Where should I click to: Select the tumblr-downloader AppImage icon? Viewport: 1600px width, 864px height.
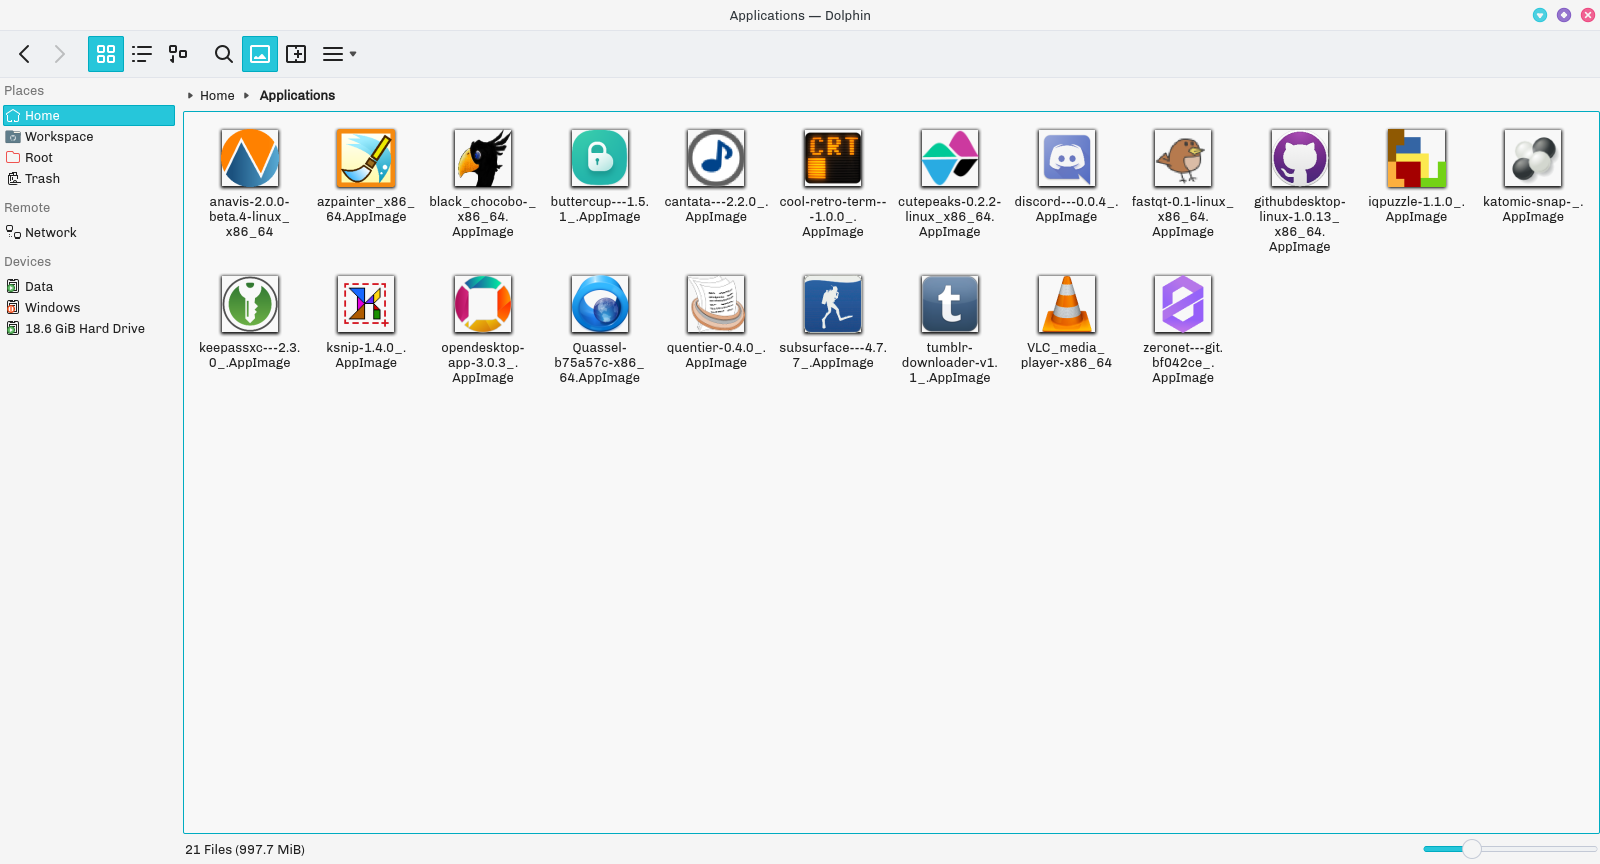tap(950, 304)
